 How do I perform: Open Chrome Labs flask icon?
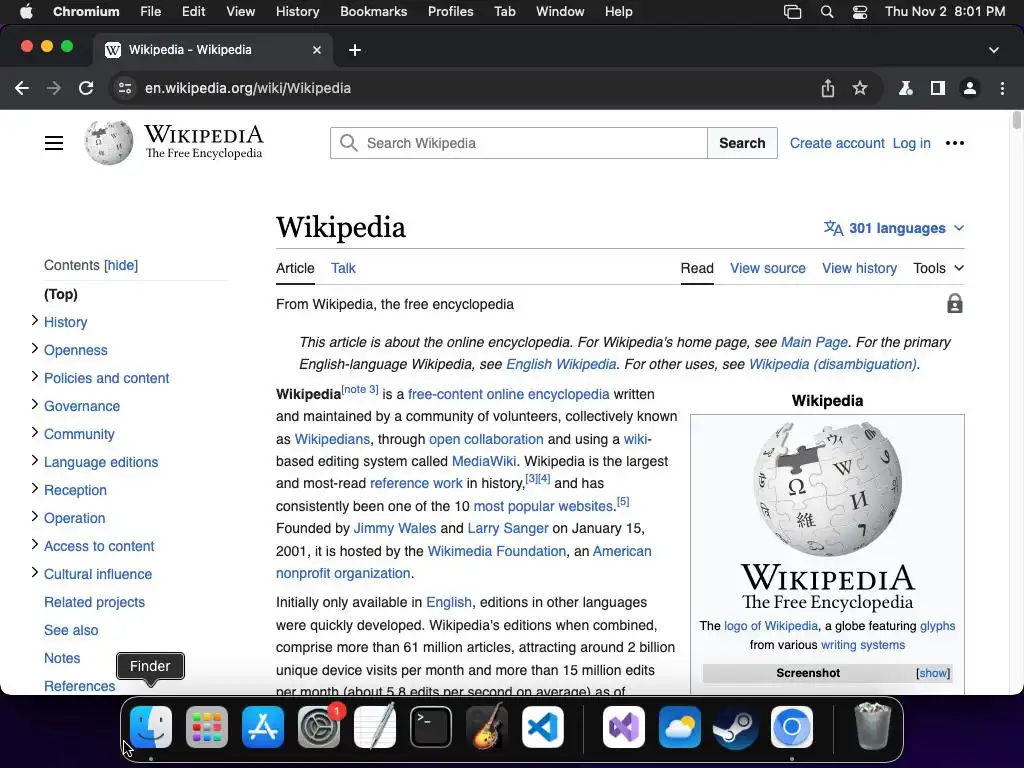click(x=906, y=88)
